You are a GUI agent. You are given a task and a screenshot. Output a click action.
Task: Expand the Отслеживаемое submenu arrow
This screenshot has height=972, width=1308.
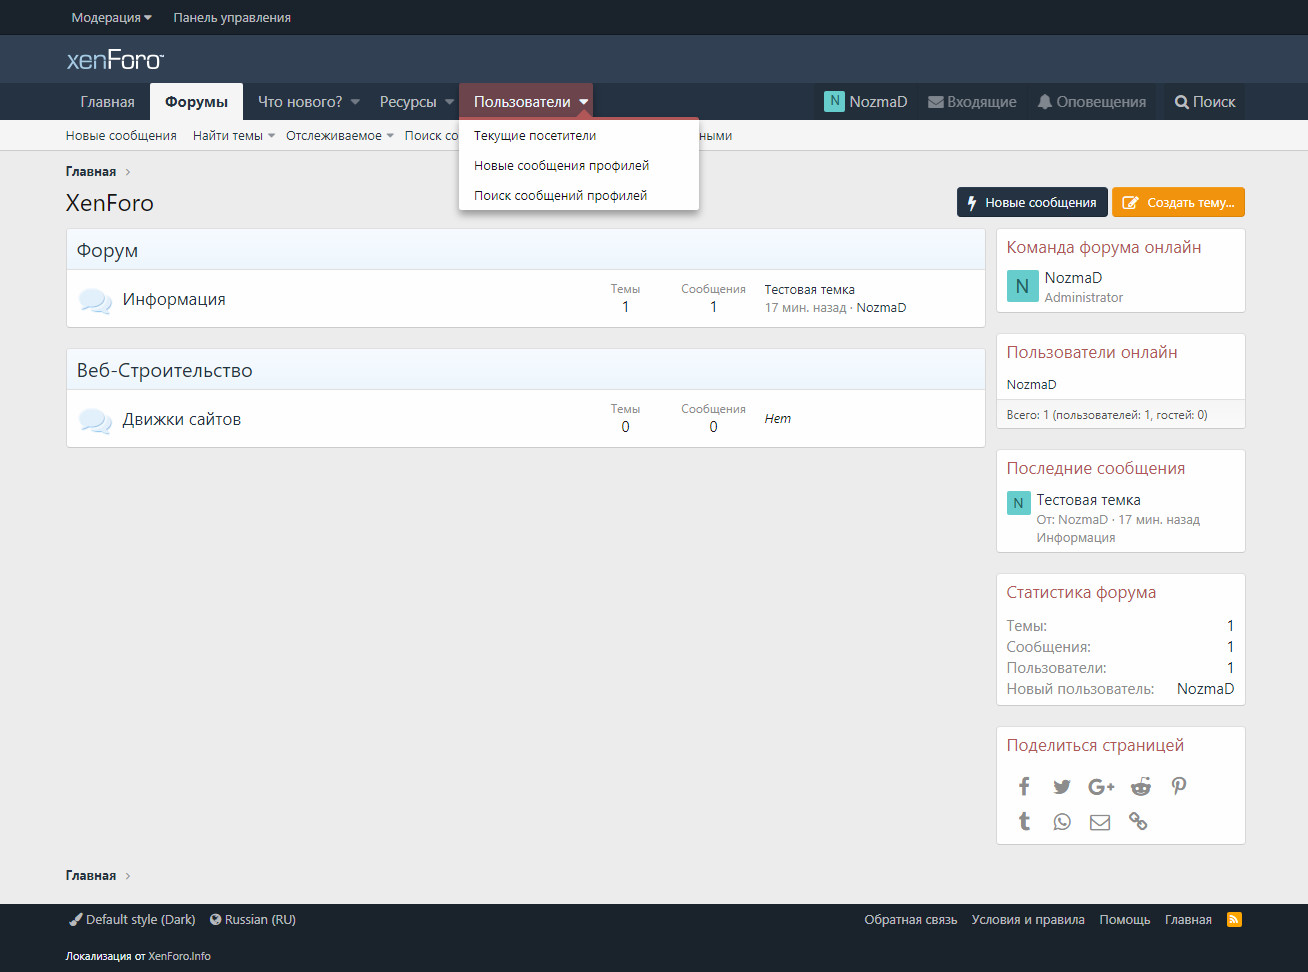tap(390, 136)
